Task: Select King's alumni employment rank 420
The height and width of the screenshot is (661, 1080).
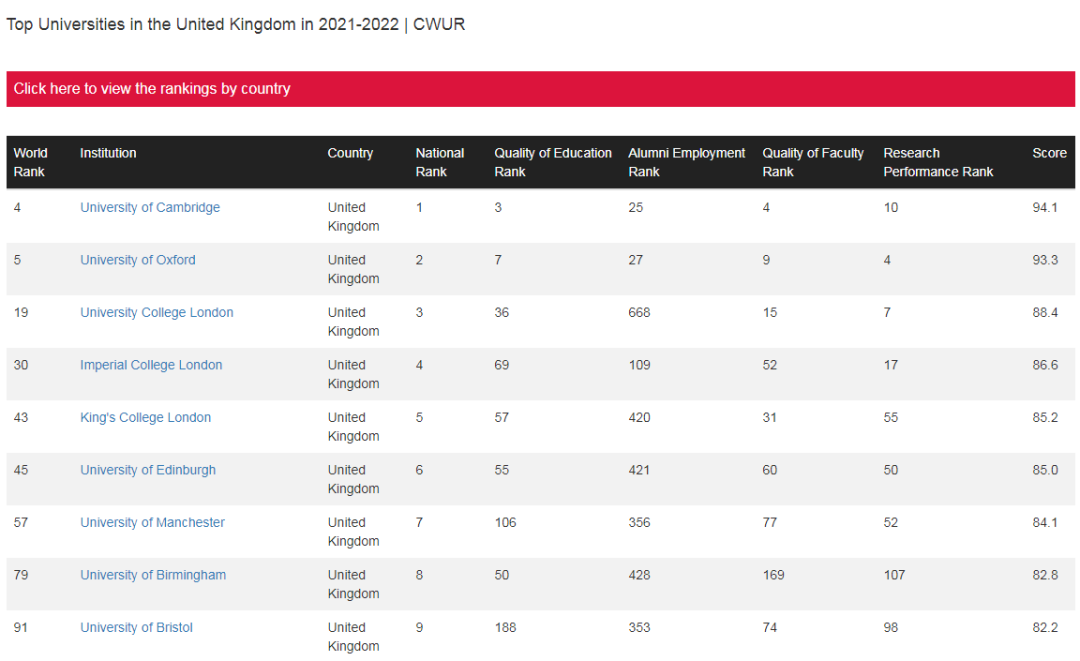Action: pyautogui.click(x=639, y=417)
